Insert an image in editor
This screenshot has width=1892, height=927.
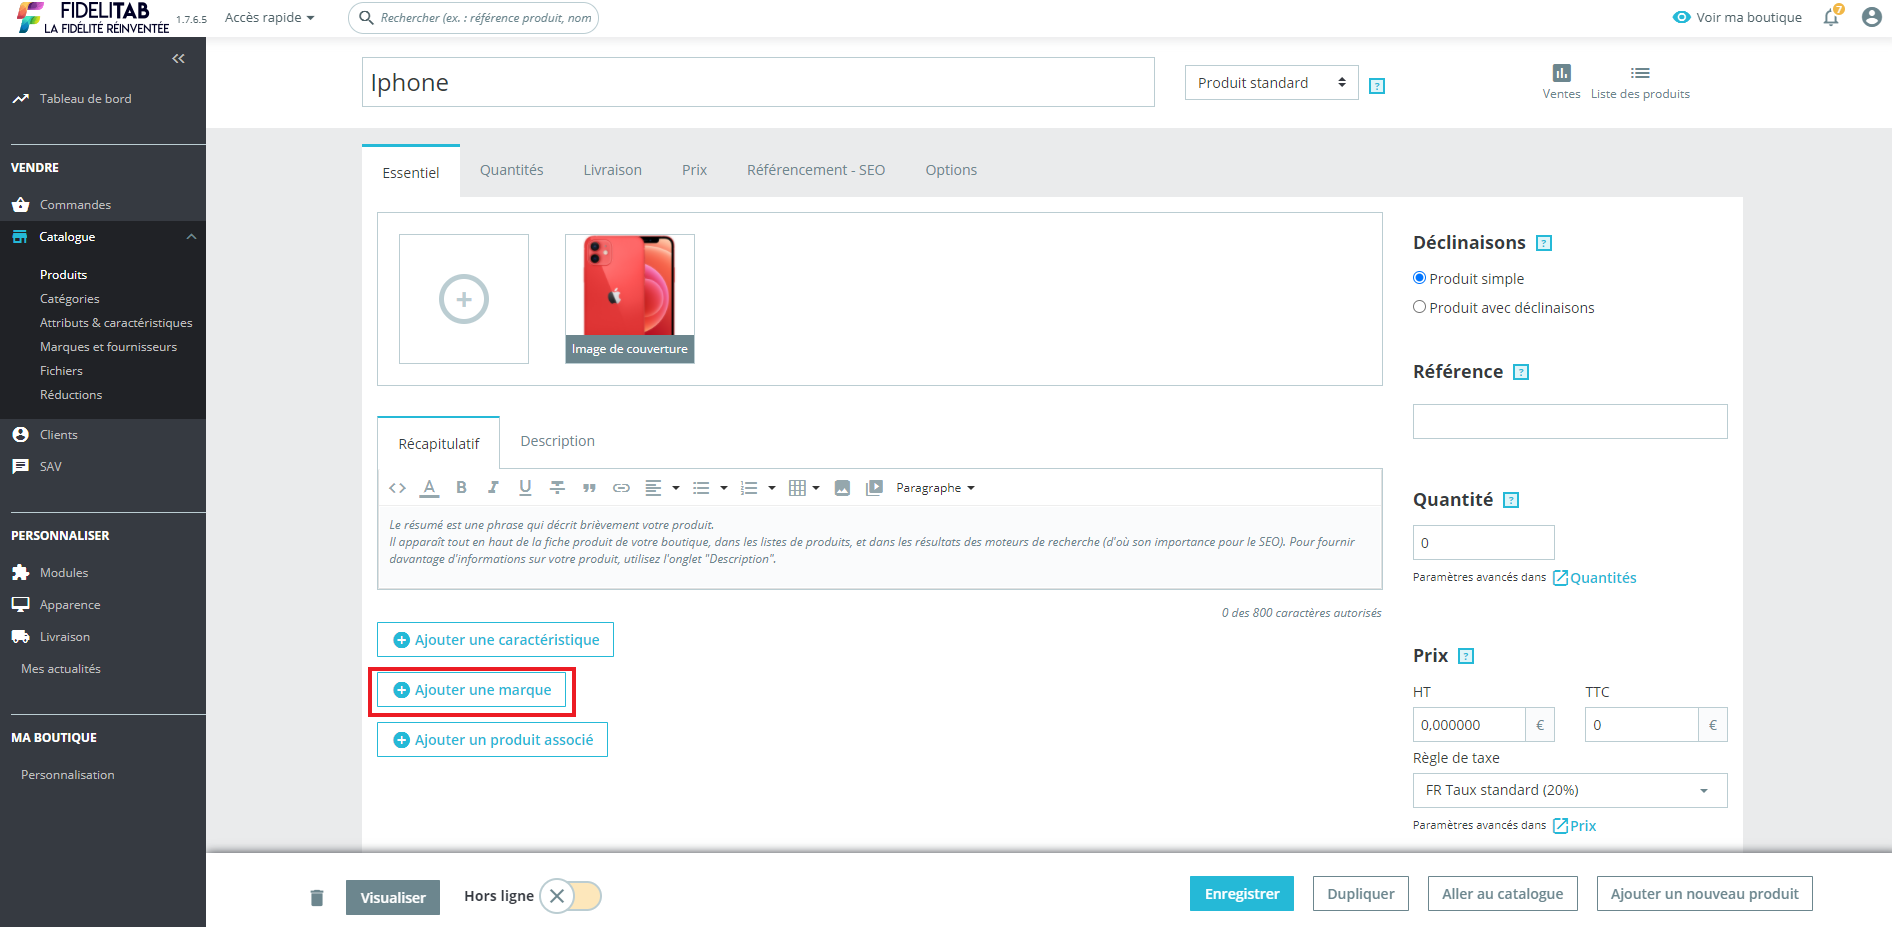click(842, 488)
